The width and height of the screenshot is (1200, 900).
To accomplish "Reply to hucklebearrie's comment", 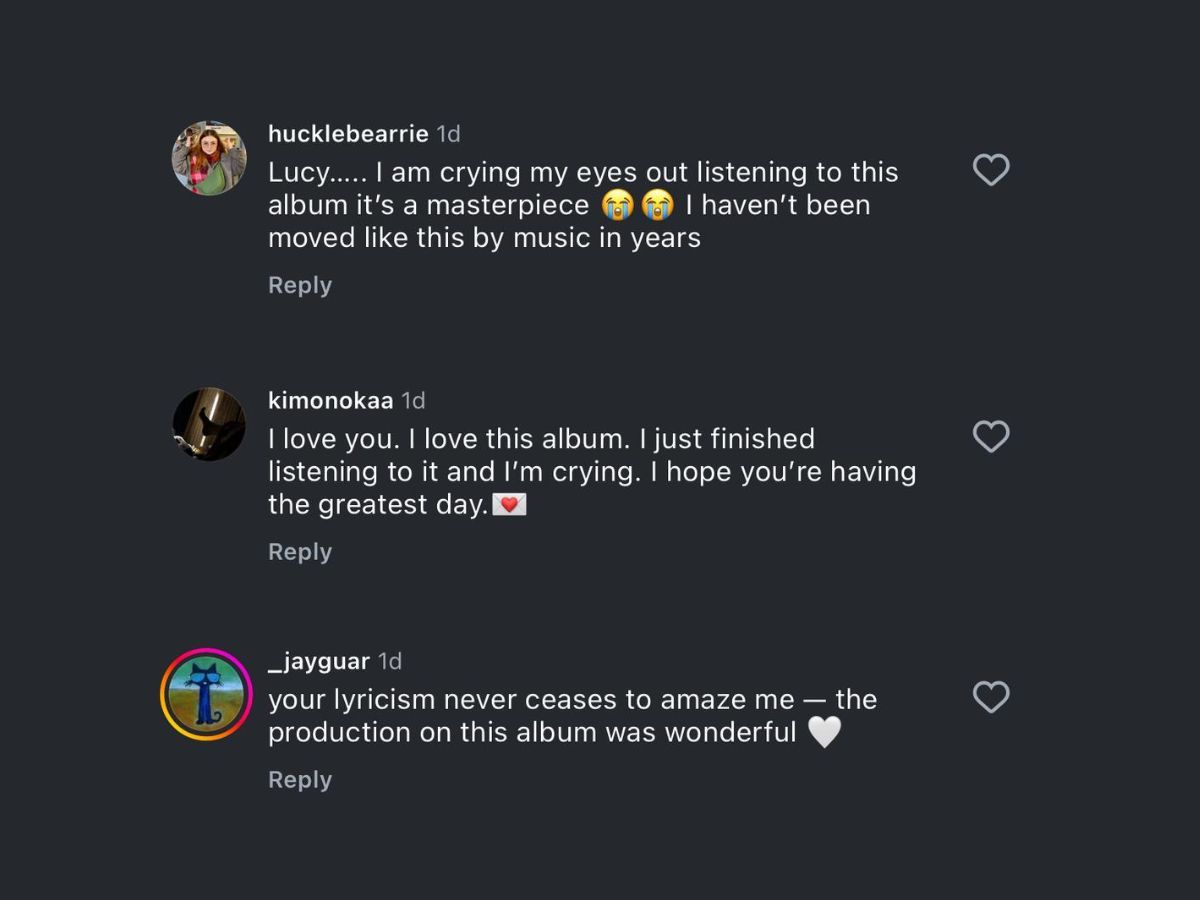I will coord(299,285).
